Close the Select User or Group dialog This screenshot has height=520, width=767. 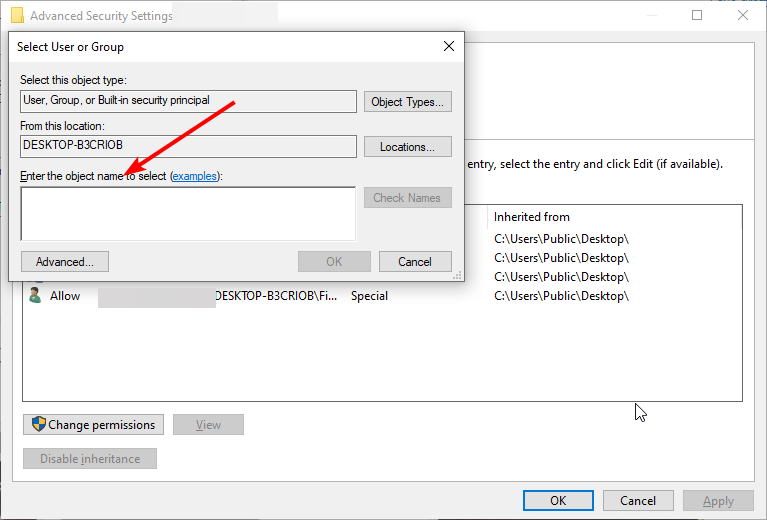[x=449, y=46]
